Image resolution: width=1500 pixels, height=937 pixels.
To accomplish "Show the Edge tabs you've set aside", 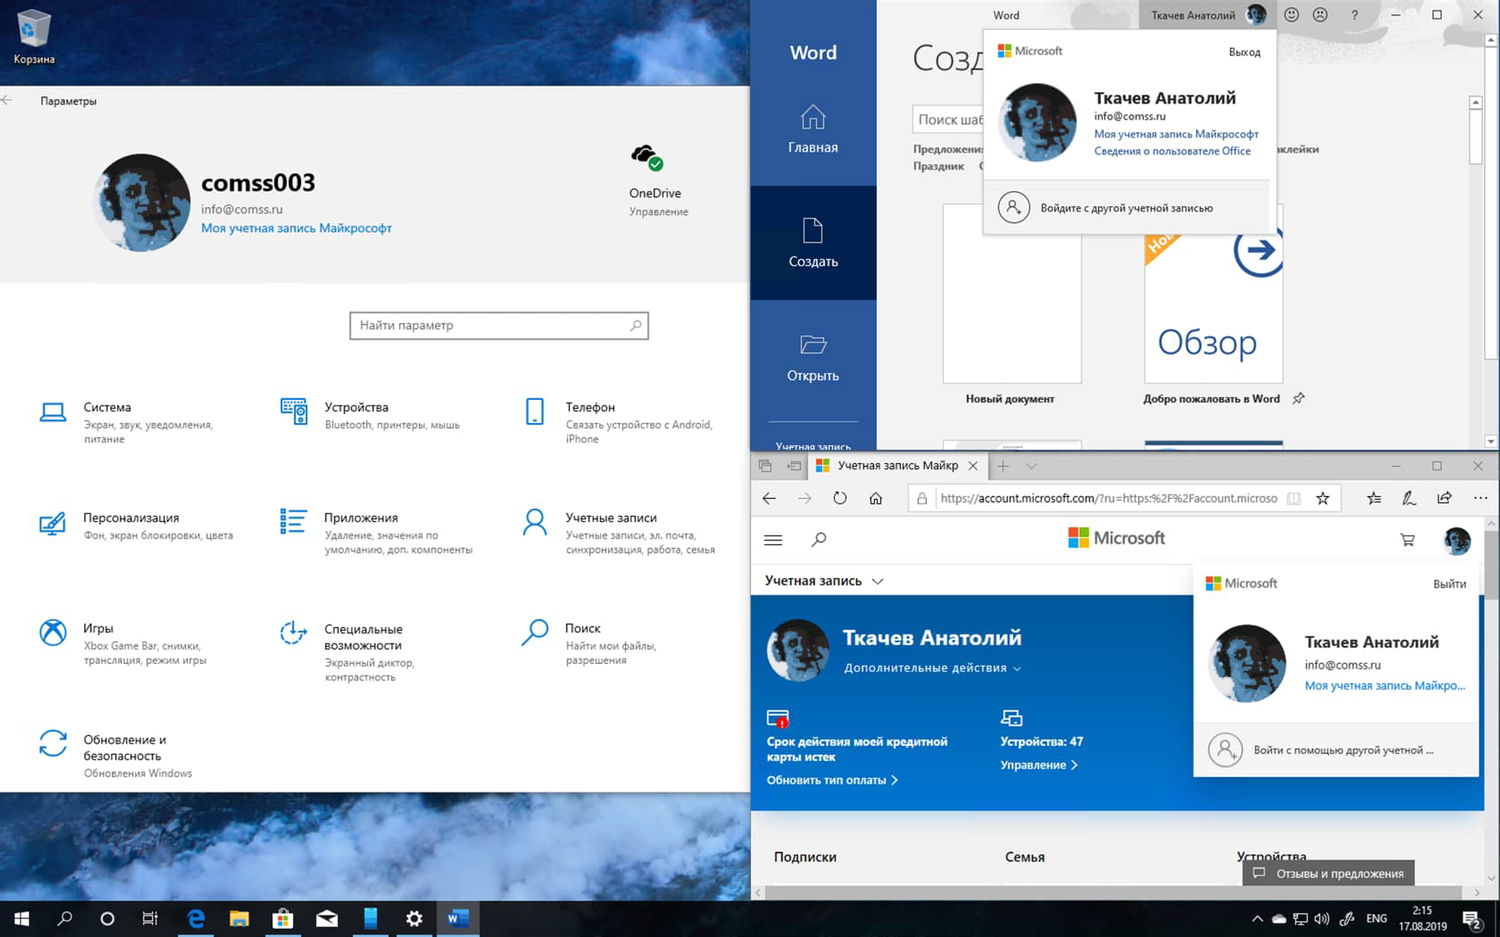I will coord(765,466).
